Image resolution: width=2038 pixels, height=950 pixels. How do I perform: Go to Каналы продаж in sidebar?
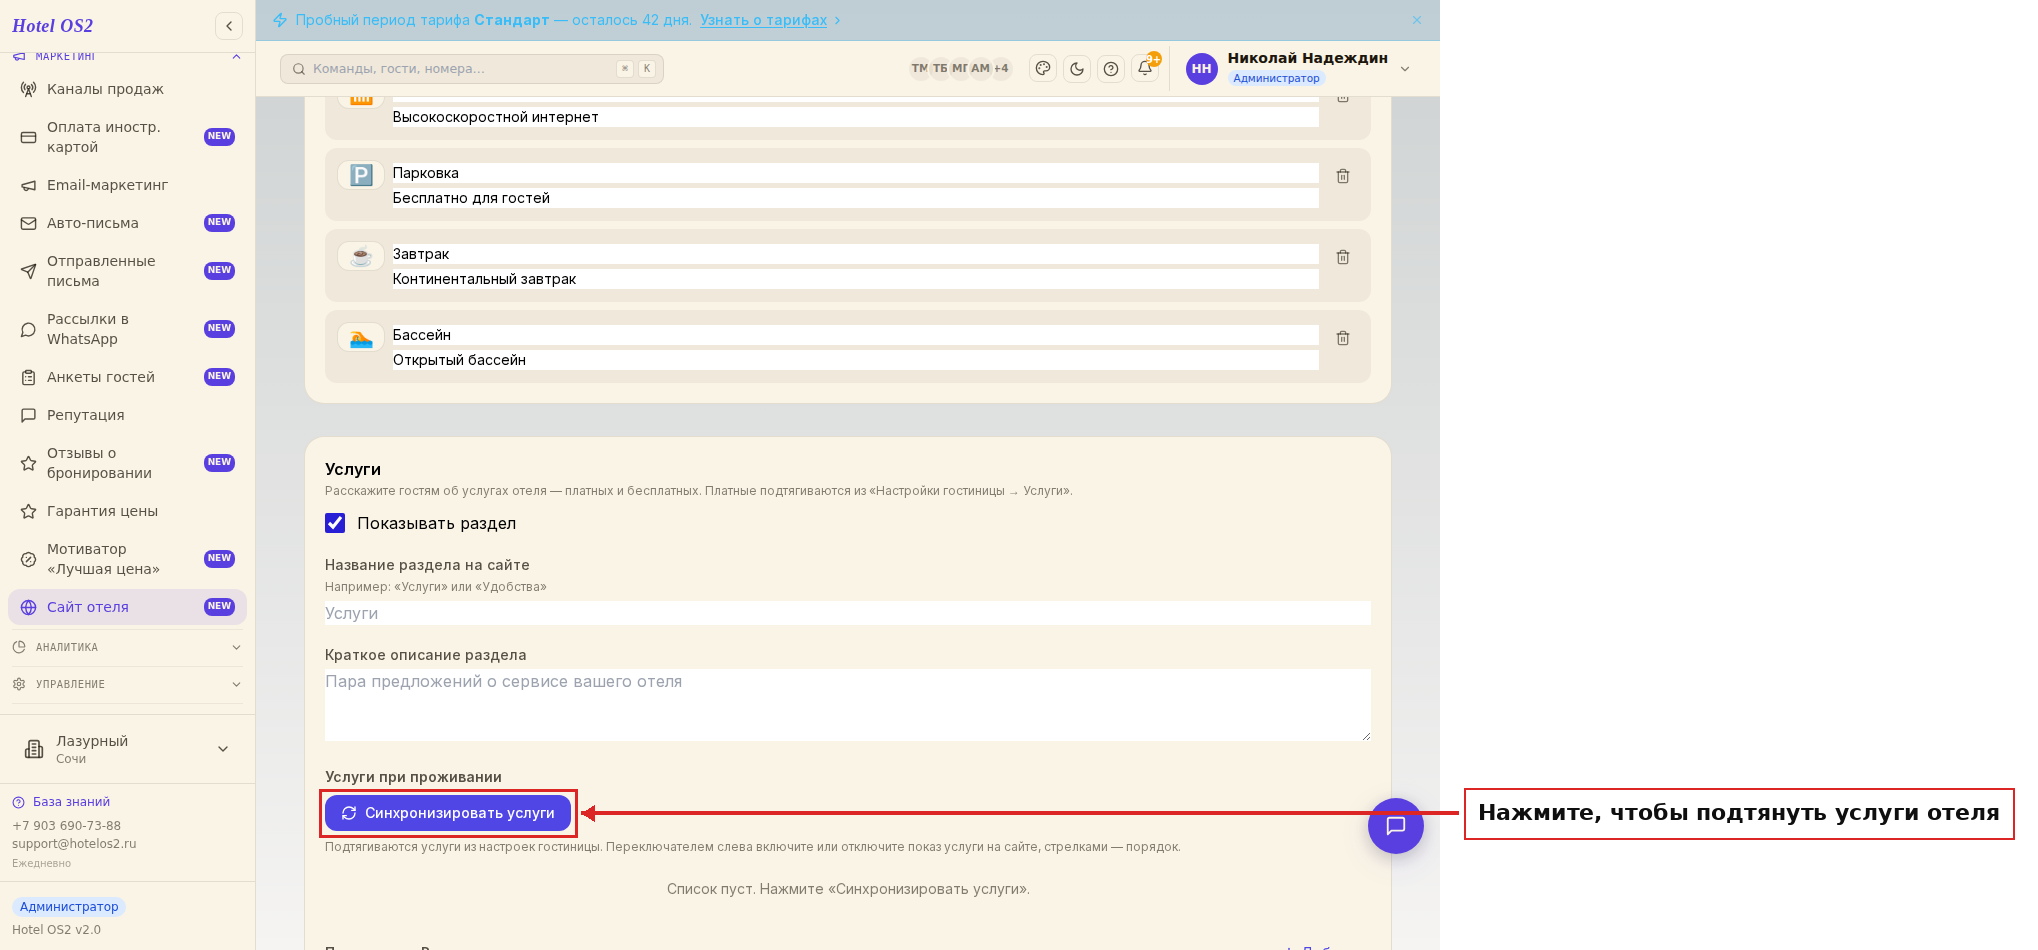pyautogui.click(x=127, y=89)
